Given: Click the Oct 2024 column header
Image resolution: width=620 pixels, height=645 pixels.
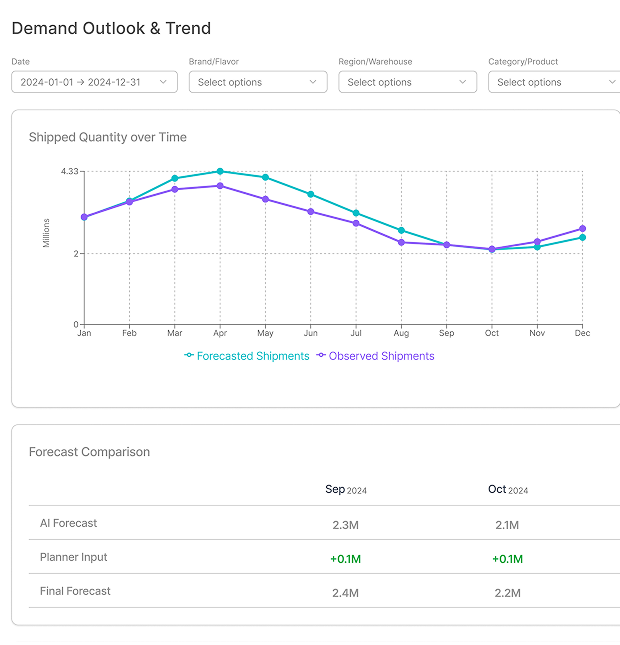Looking at the screenshot, I should [x=507, y=490].
